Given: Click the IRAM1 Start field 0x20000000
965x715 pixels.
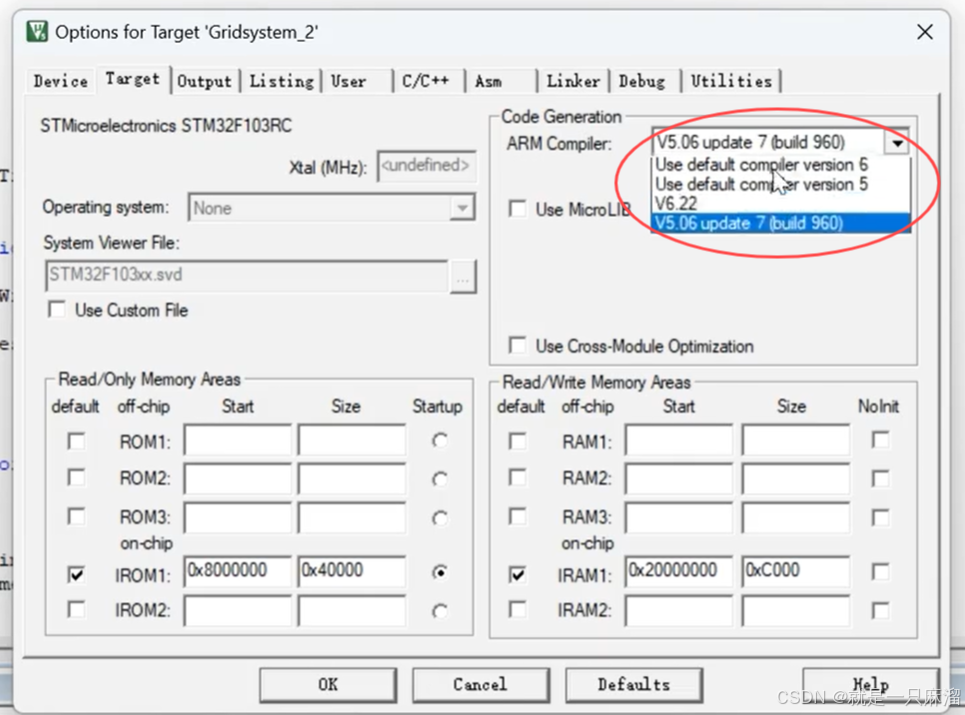Looking at the screenshot, I should pos(679,571).
